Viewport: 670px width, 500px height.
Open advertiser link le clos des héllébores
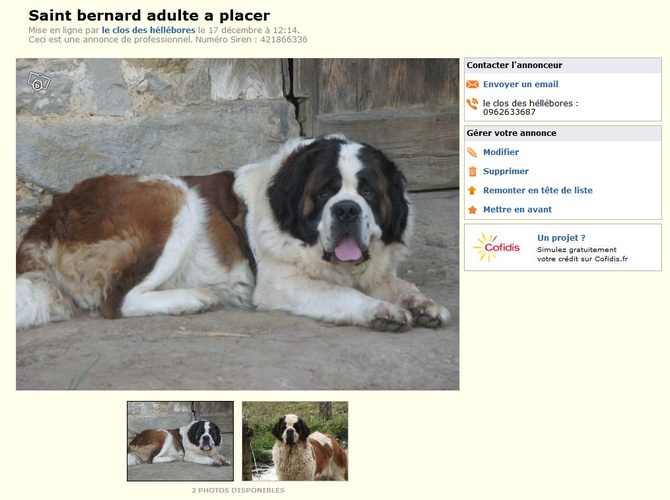148,30
